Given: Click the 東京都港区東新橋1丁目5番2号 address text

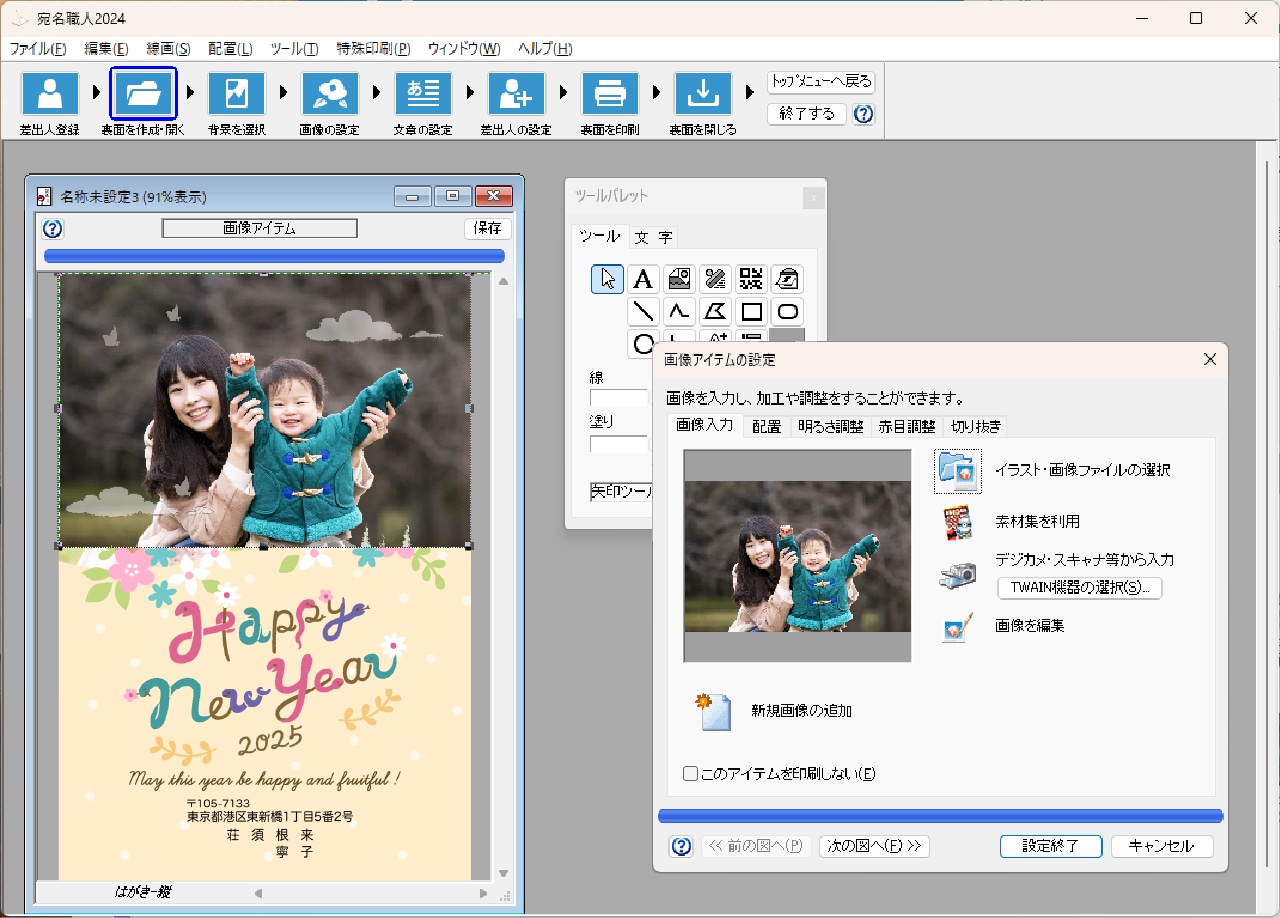Looking at the screenshot, I should [270, 817].
